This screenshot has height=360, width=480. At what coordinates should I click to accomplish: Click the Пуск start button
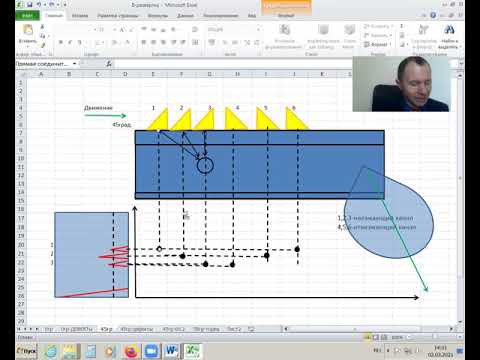coord(27,351)
